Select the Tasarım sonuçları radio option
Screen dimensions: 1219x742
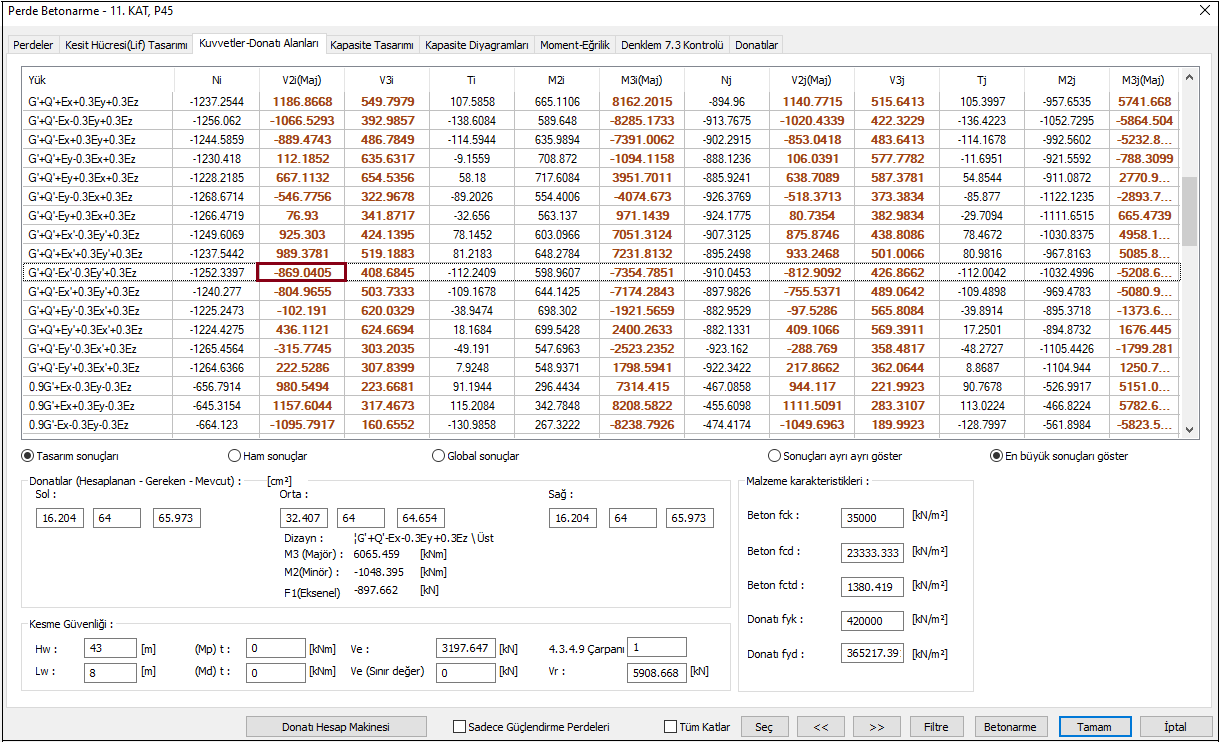(x=28, y=456)
